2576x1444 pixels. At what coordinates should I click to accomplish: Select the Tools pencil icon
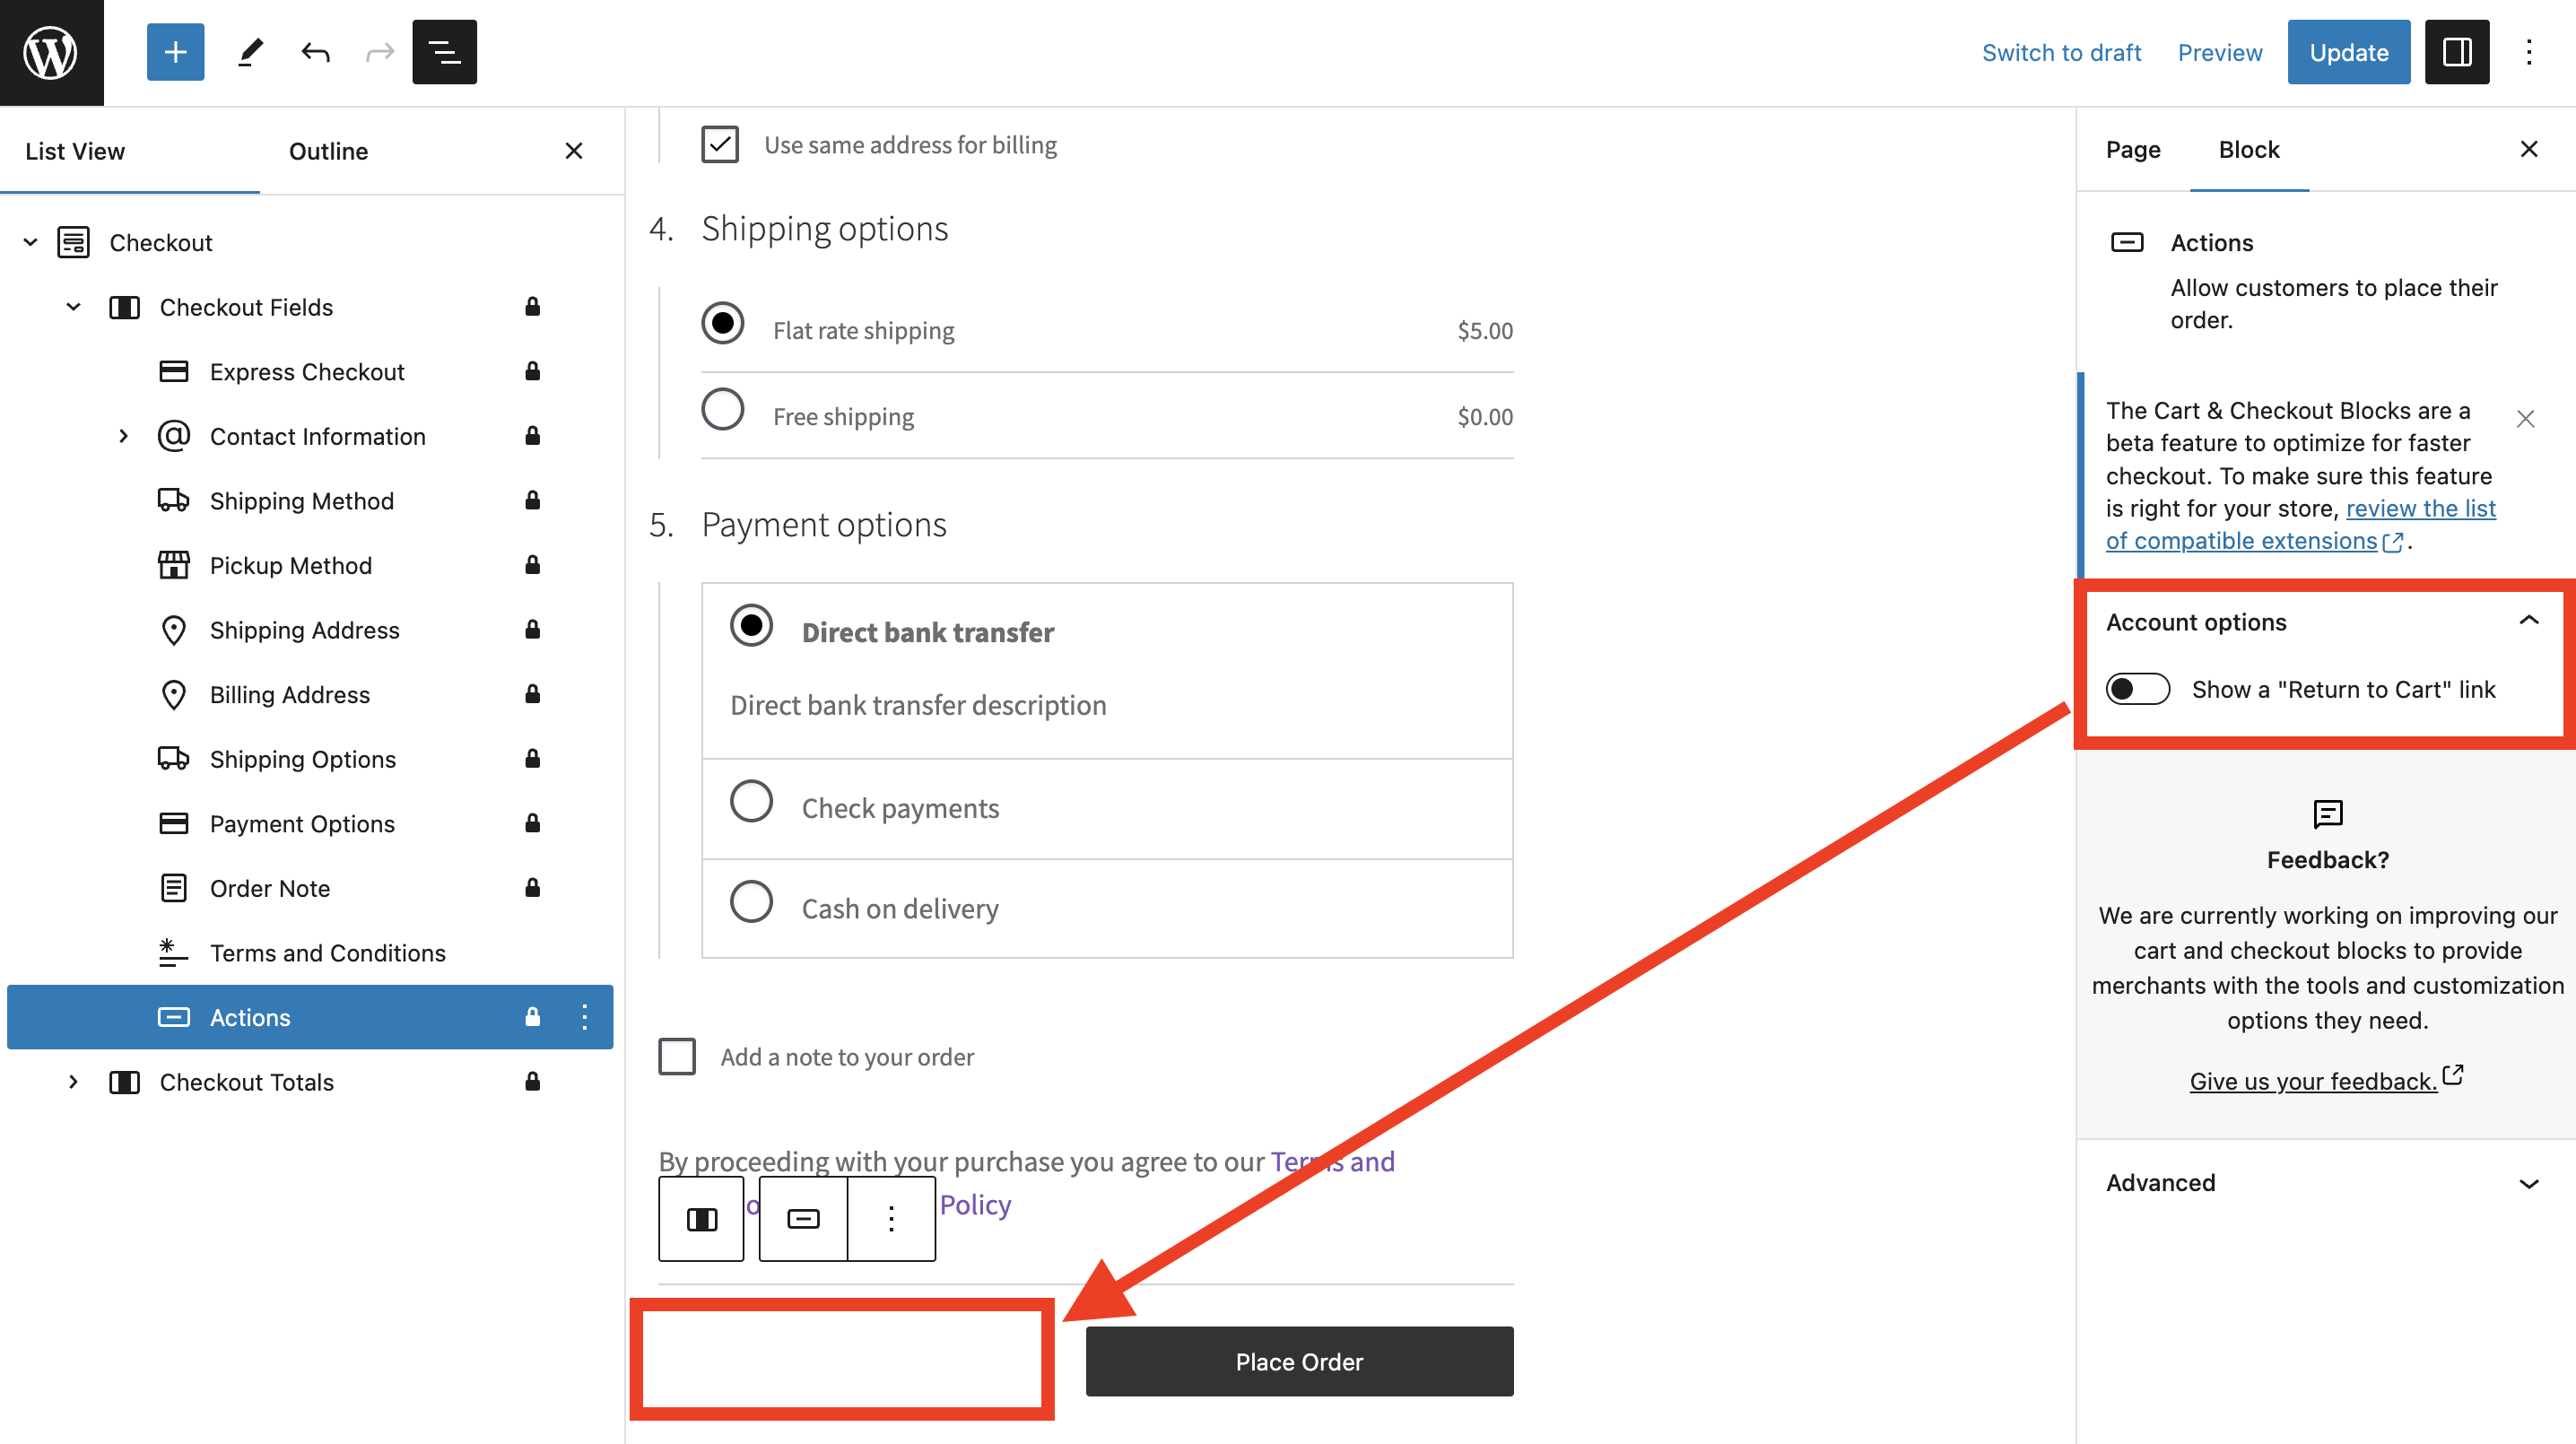point(250,51)
